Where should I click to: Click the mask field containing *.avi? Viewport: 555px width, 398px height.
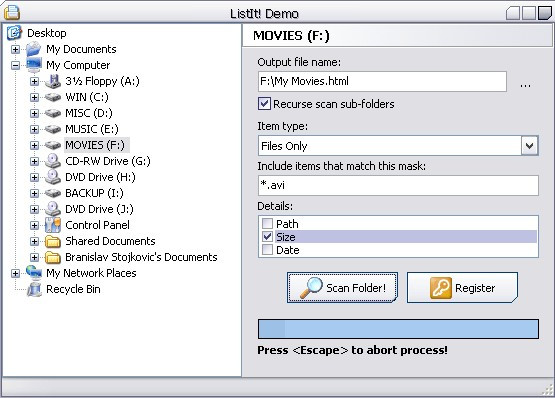coord(398,185)
